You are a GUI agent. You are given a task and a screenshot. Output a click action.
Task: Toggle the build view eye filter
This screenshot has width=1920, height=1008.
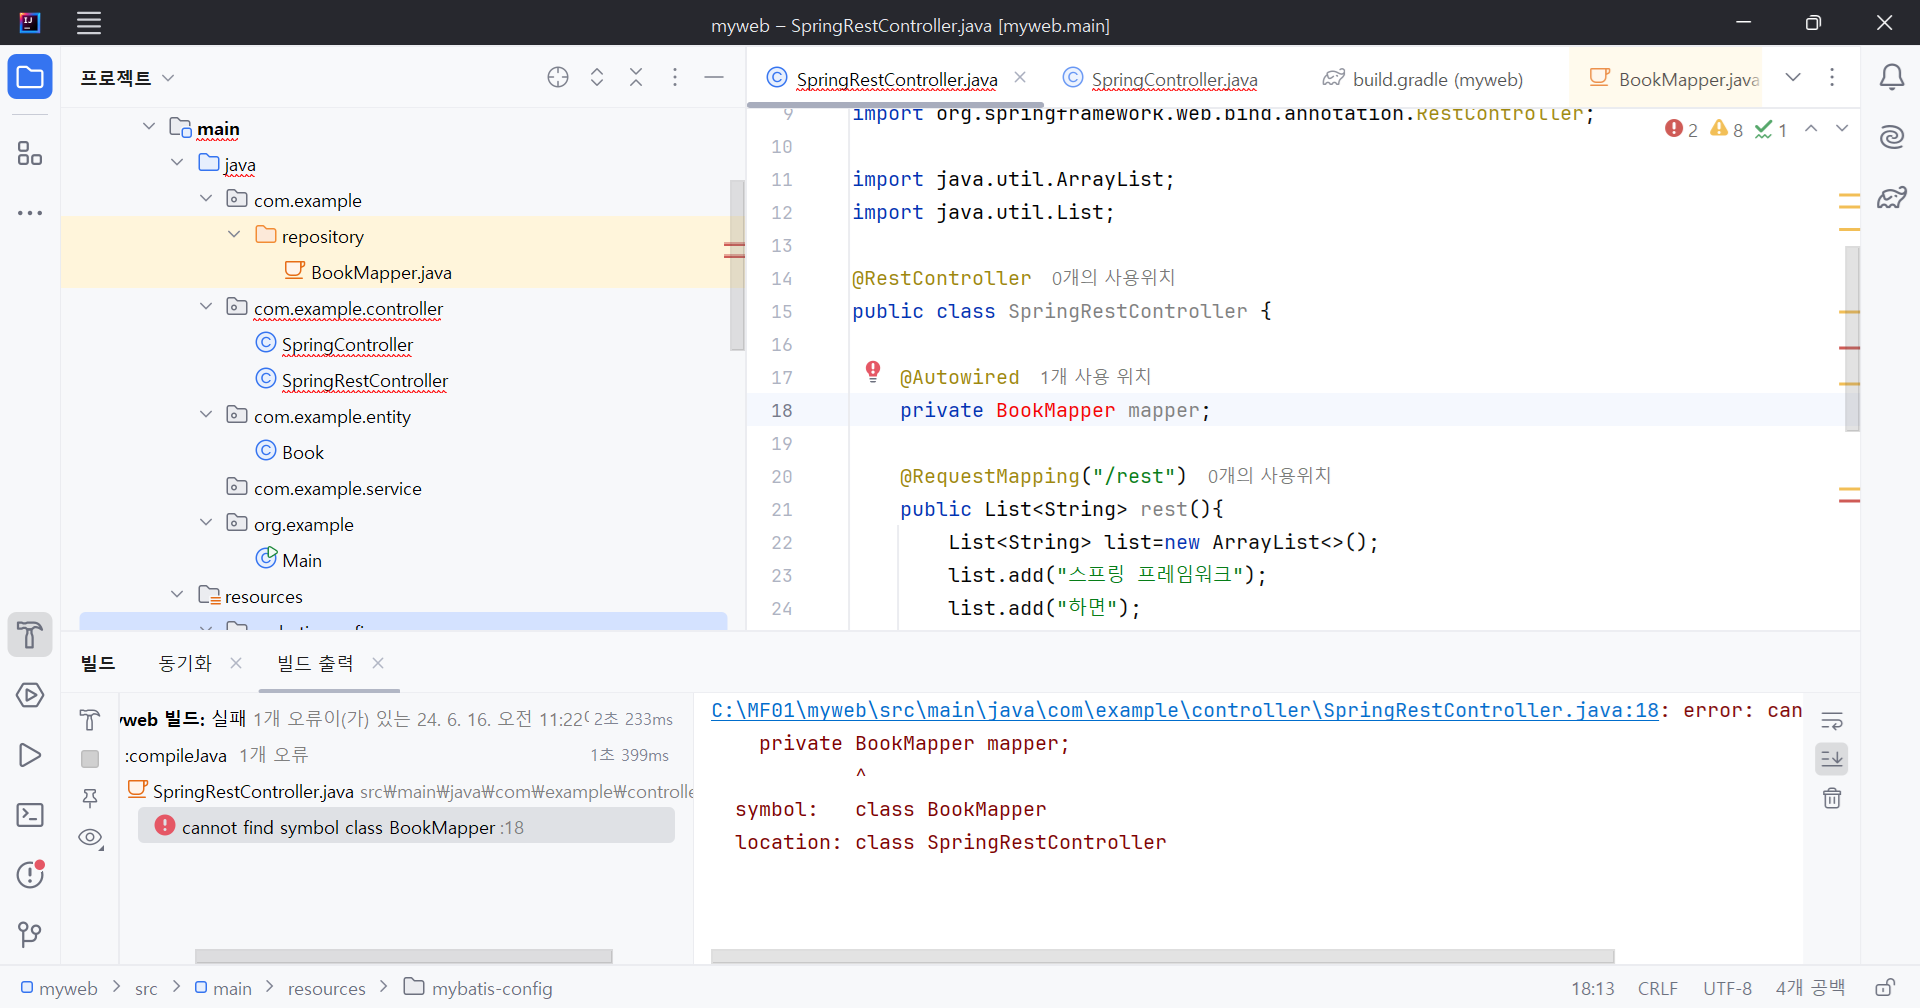[91, 838]
